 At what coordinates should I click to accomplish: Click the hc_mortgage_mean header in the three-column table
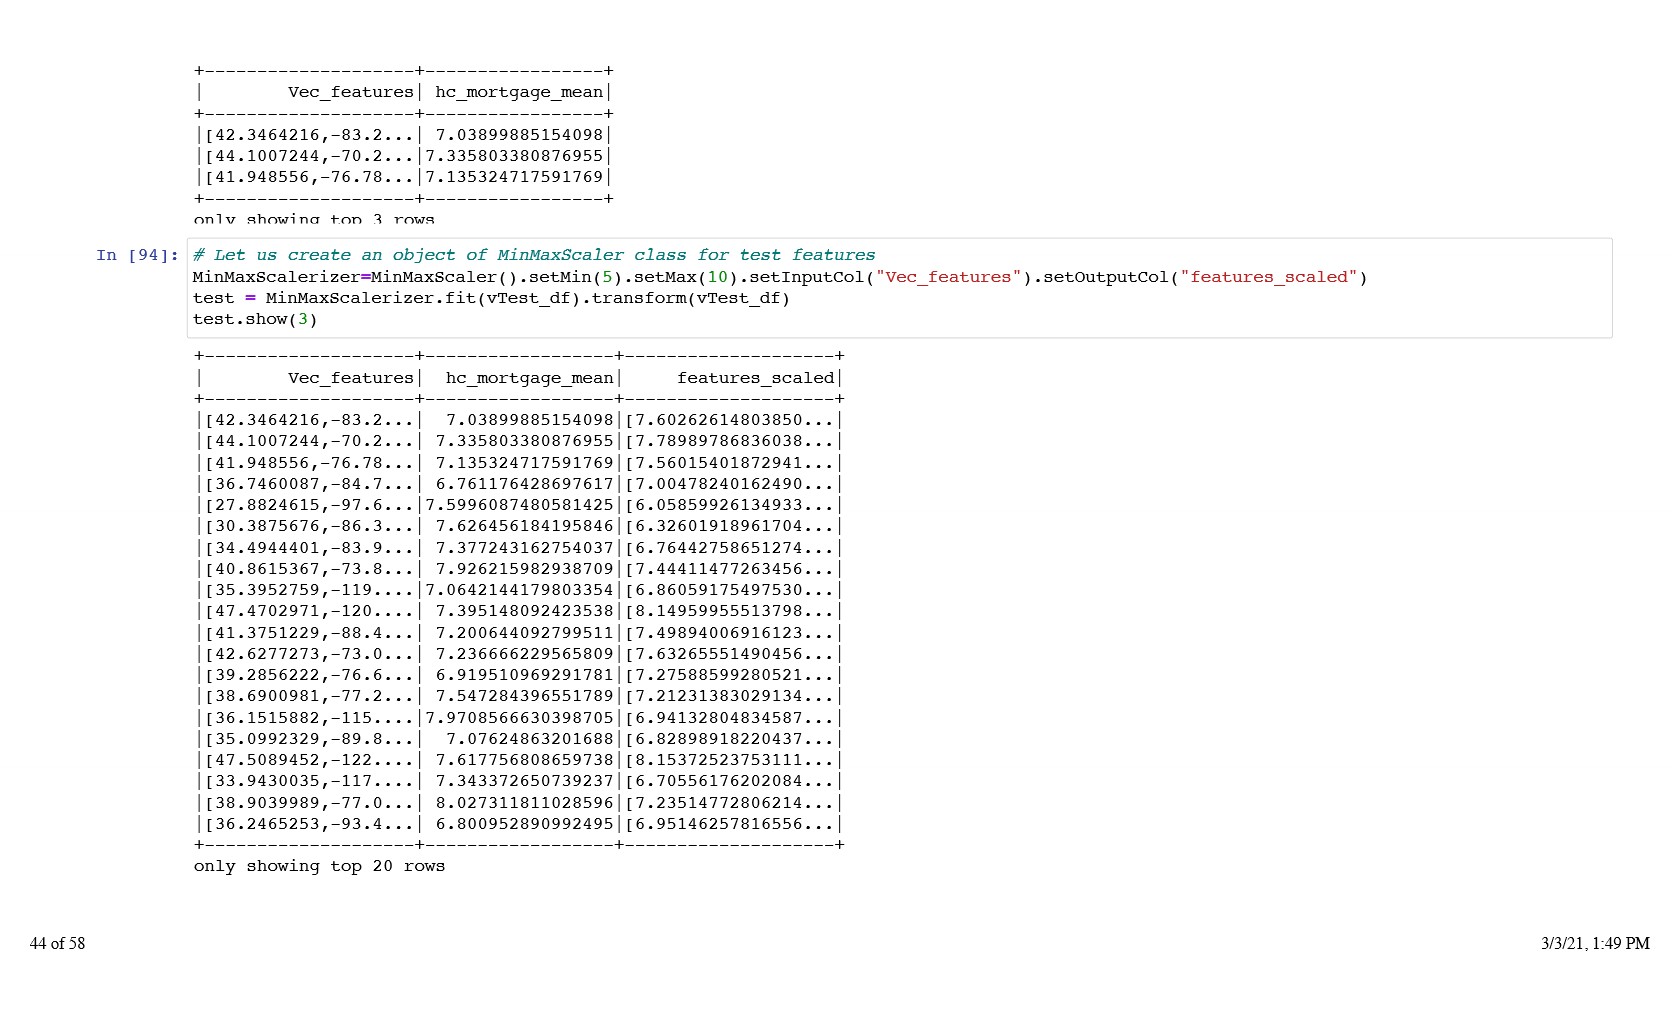[x=529, y=378]
